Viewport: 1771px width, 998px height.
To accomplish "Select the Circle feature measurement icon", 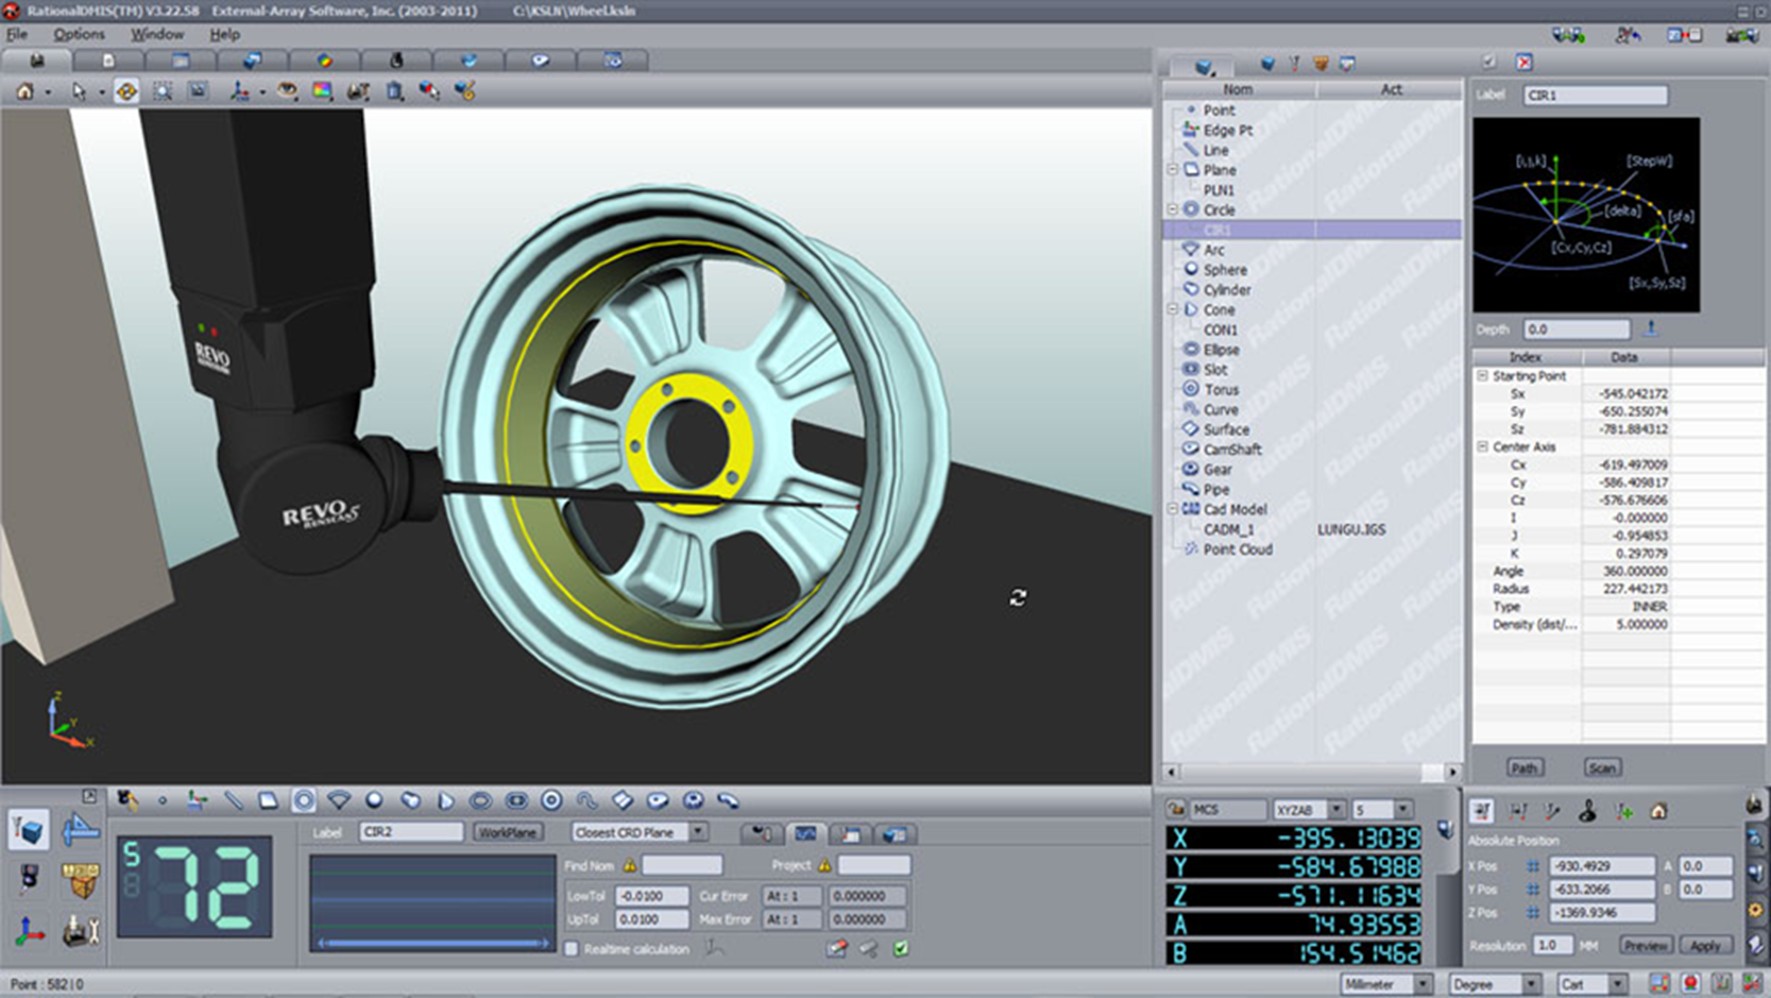I will tap(304, 800).
